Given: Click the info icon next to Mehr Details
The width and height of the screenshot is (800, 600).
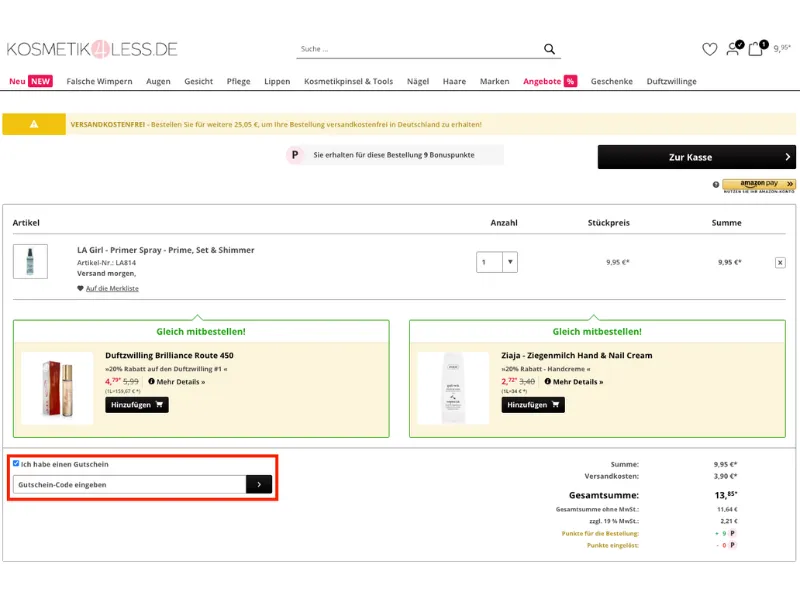Looking at the screenshot, I should point(151,380).
